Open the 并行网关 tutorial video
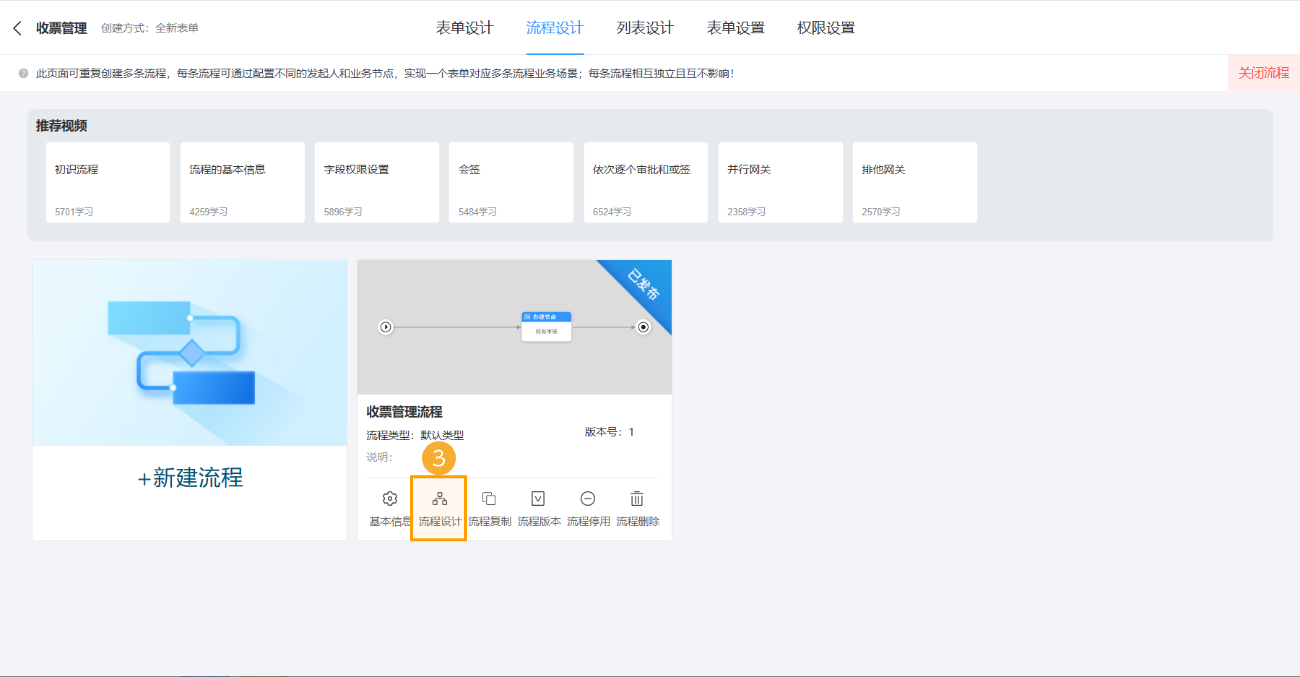Image resolution: width=1300 pixels, height=677 pixels. pos(779,182)
